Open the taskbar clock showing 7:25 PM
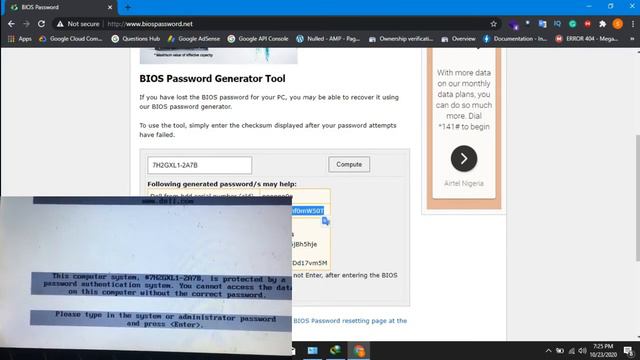Screen dimensions: 640x360 (x=603, y=351)
